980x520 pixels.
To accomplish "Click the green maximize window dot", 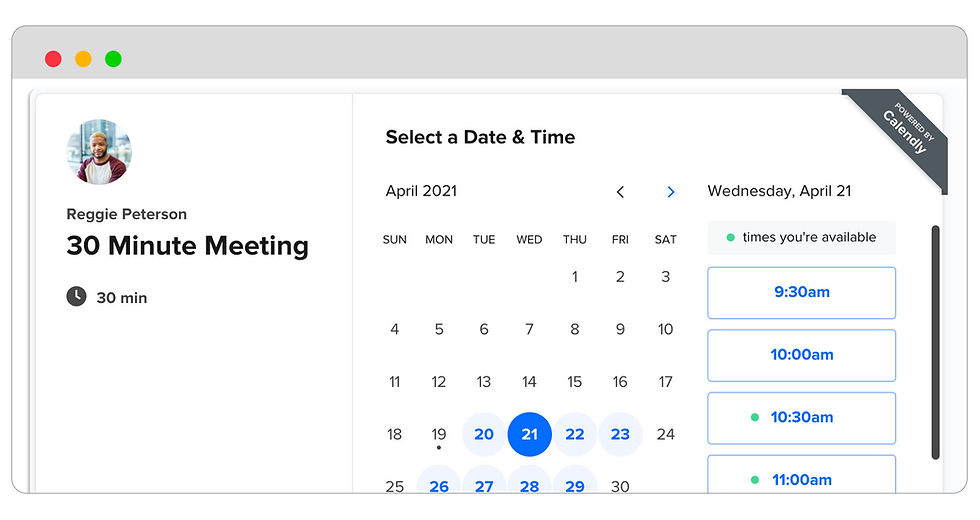I will coord(113,59).
